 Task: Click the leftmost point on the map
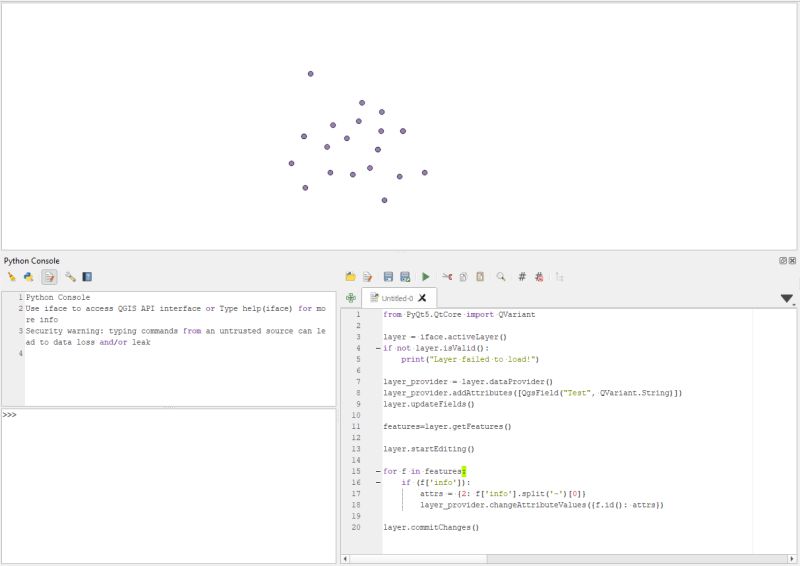coord(291,164)
